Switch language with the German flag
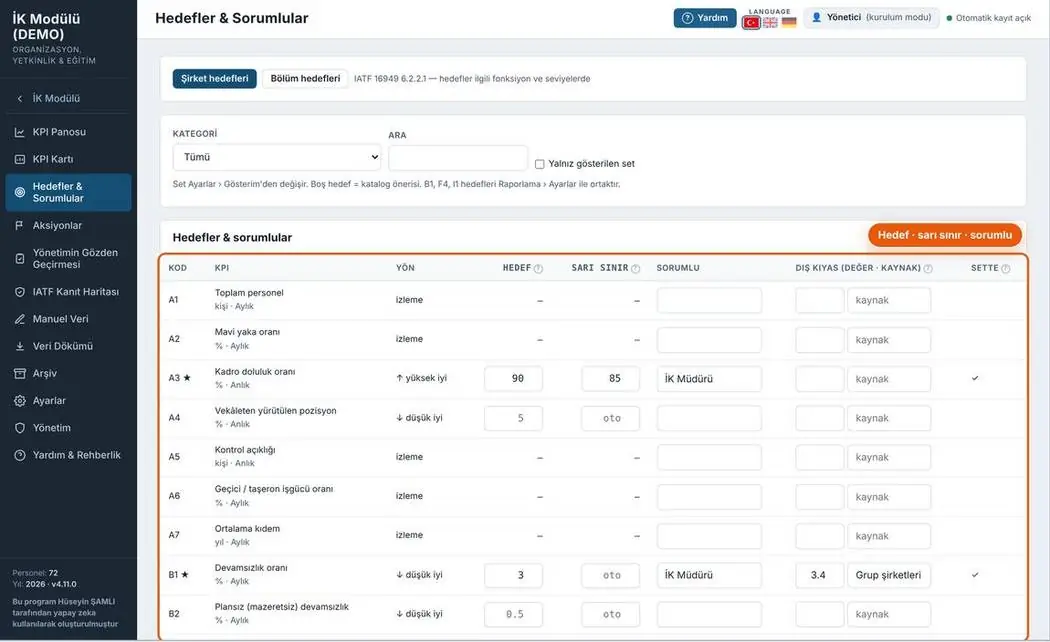This screenshot has height=642, width=1050. click(x=790, y=23)
